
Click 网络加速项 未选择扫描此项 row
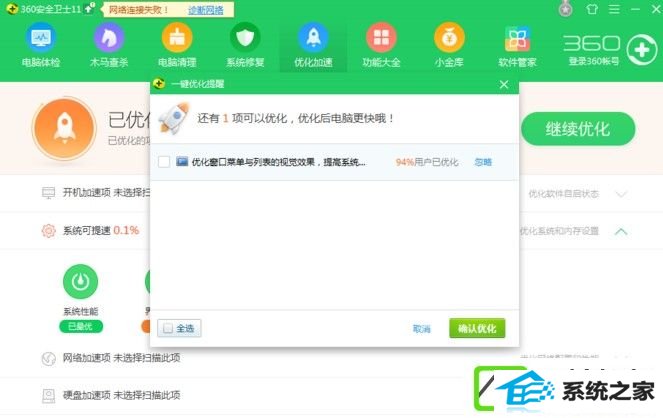click(x=121, y=358)
